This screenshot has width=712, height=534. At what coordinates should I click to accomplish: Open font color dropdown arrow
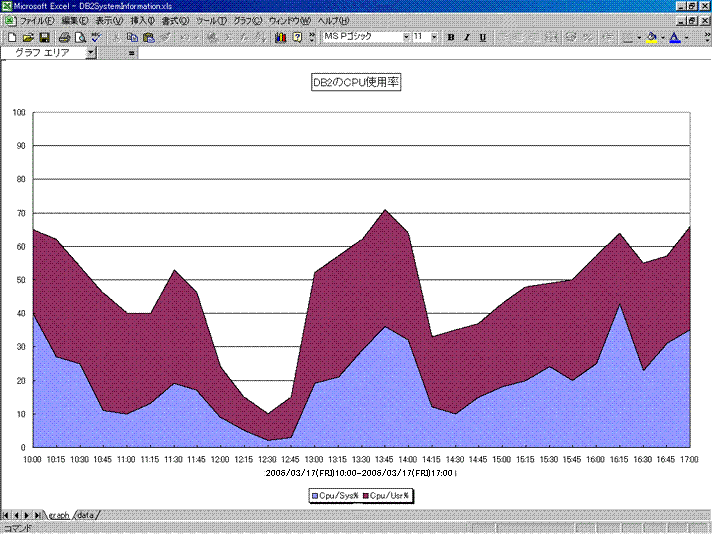687,38
